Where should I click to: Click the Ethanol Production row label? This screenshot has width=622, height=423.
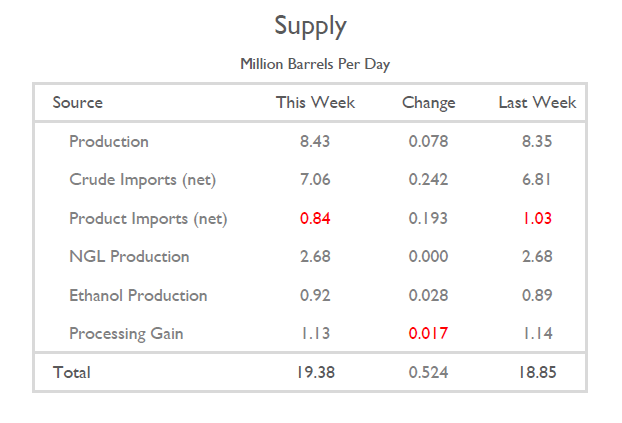(x=138, y=295)
